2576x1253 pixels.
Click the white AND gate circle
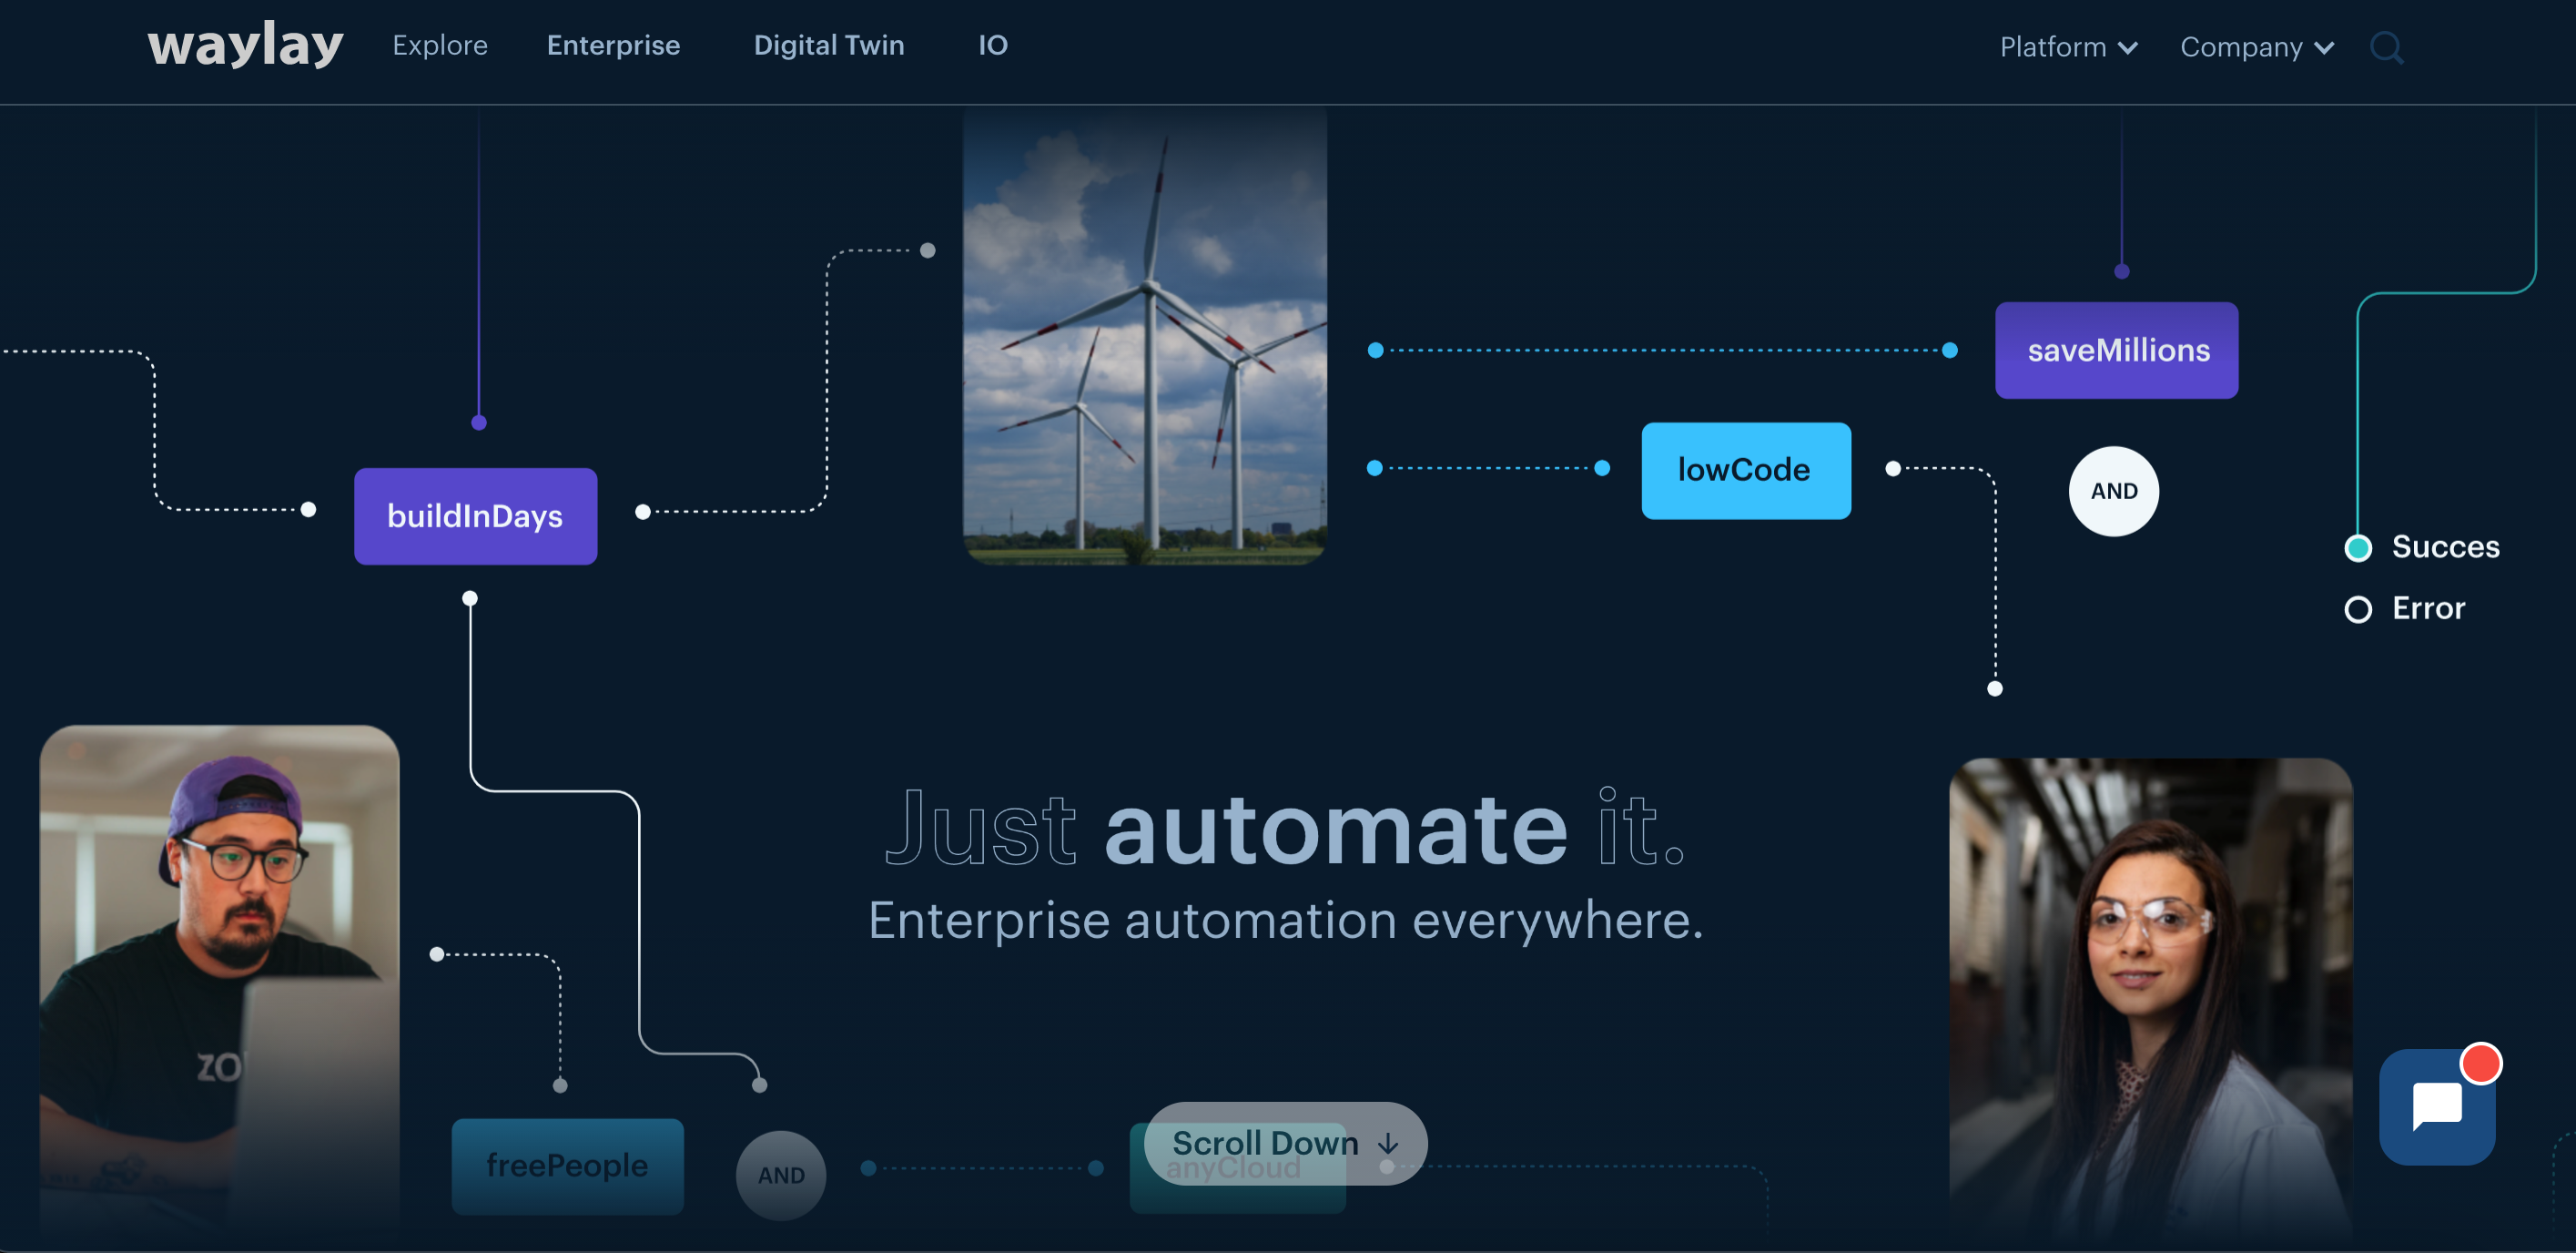(x=2113, y=491)
